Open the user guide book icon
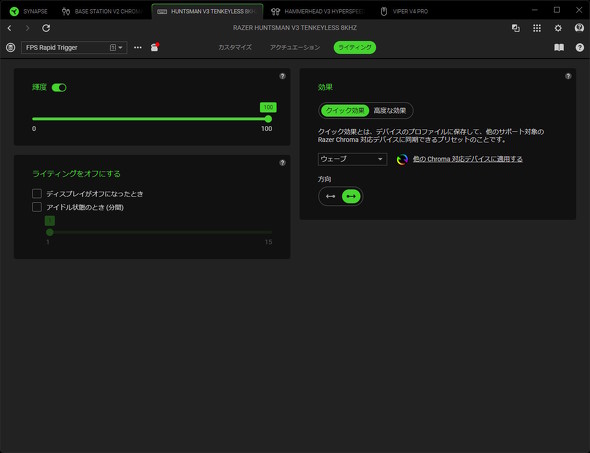The image size is (590, 453). click(559, 47)
